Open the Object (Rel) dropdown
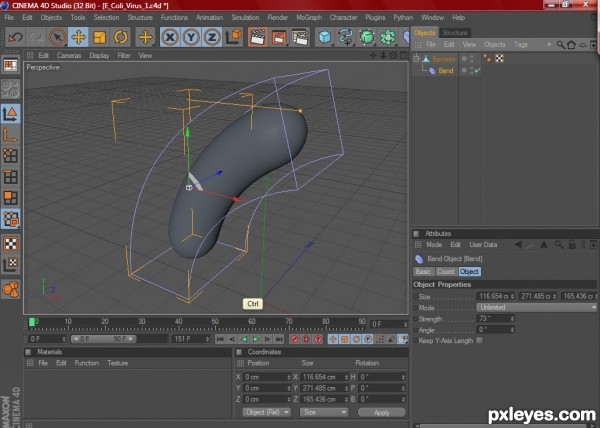The width and height of the screenshot is (600, 428). coord(267,412)
